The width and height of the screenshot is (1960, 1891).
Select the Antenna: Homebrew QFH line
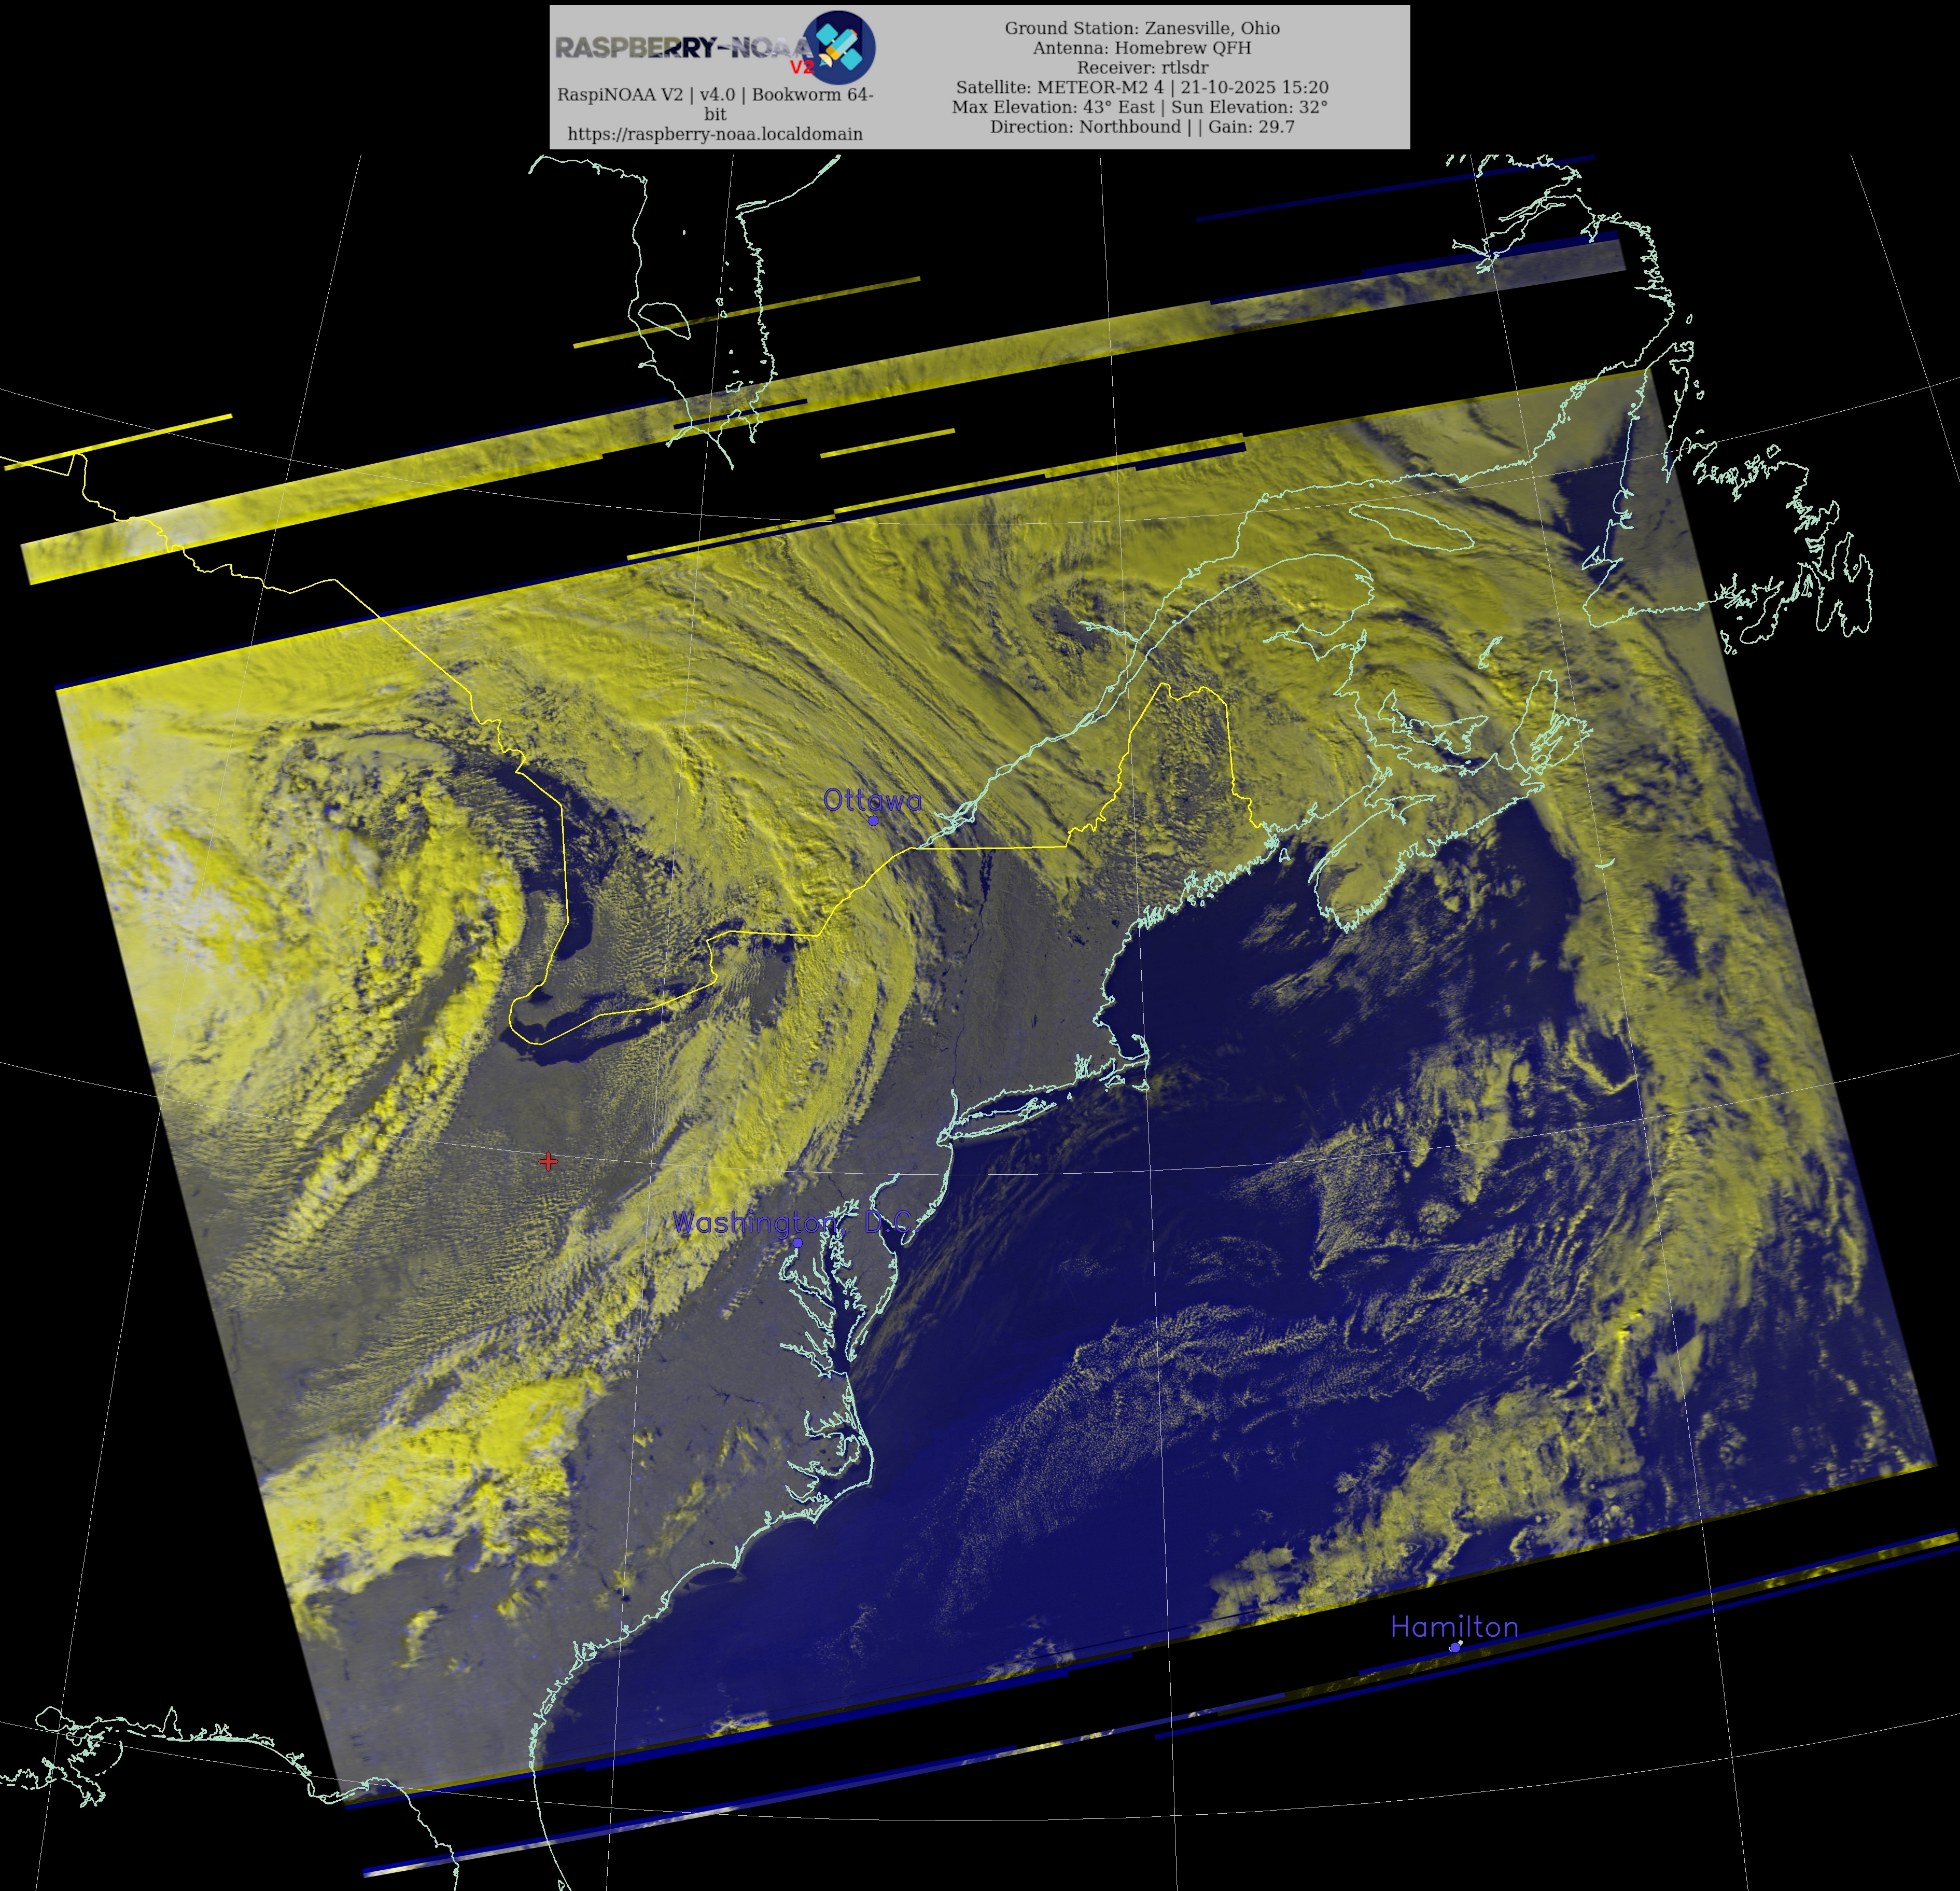[1142, 48]
